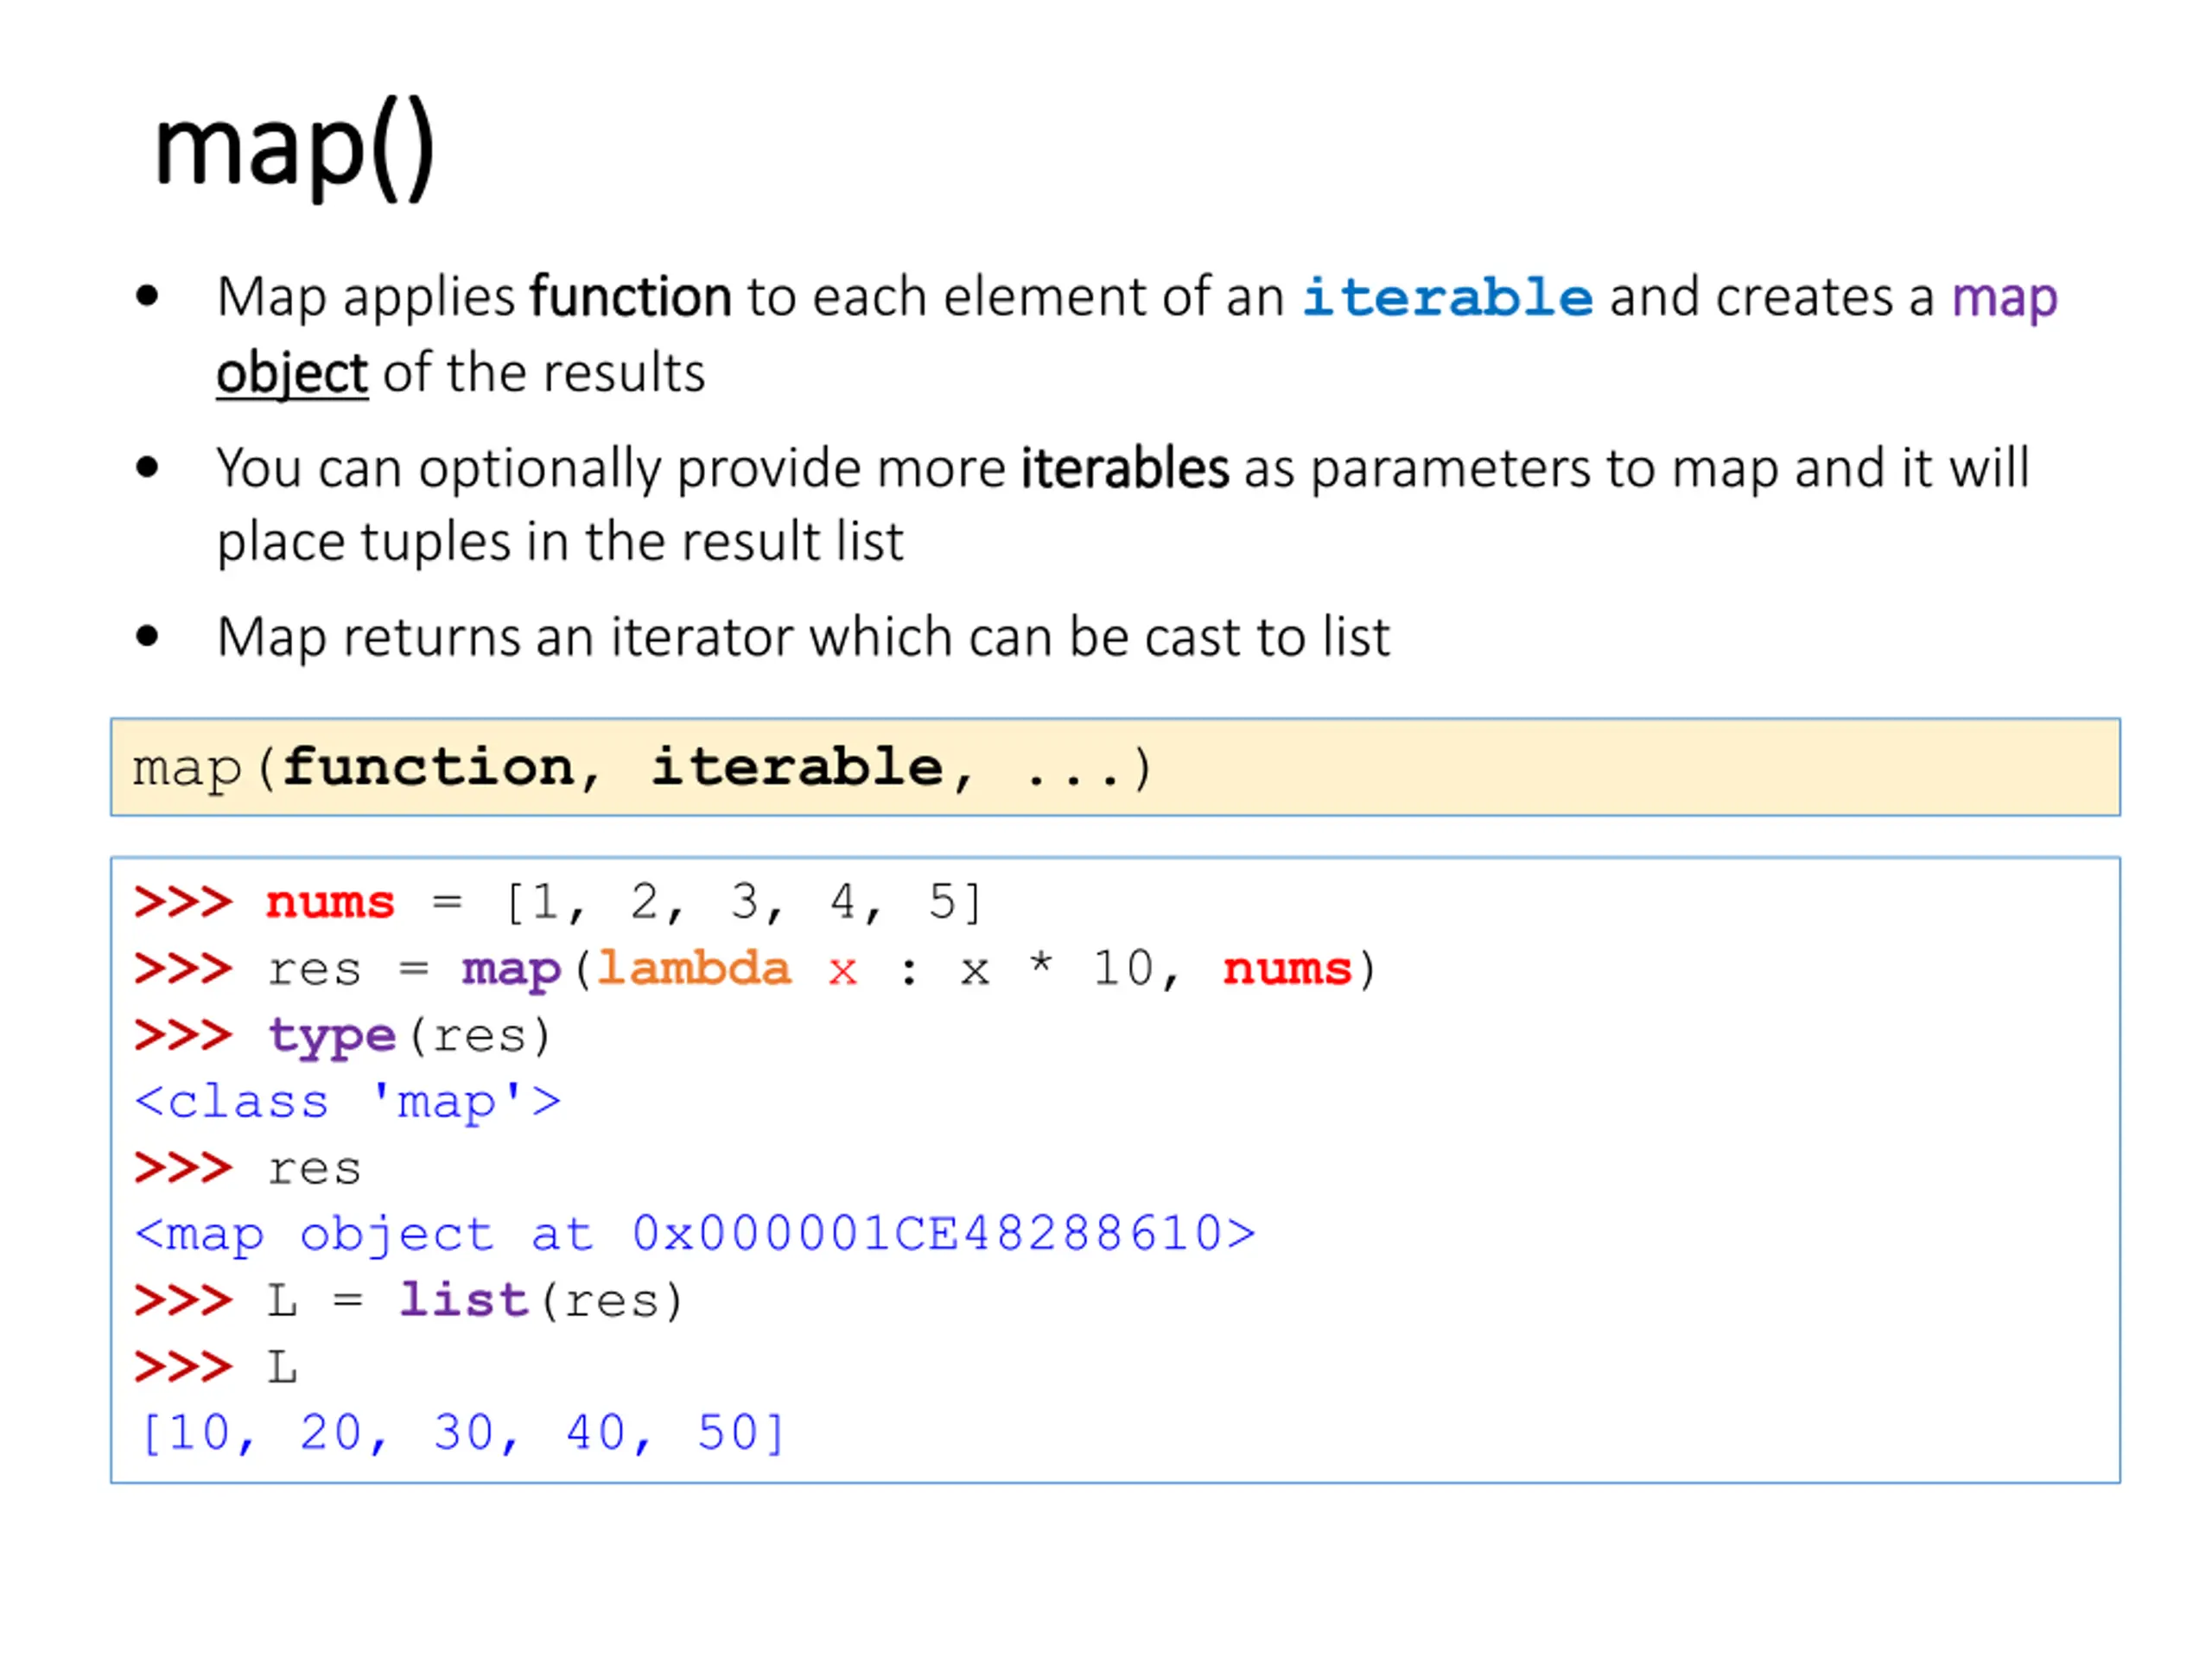Click the syntax box 'map(function, iterable, ...)'
Image resolution: width=2212 pixels, height=1659 pixels.
click(x=1115, y=767)
